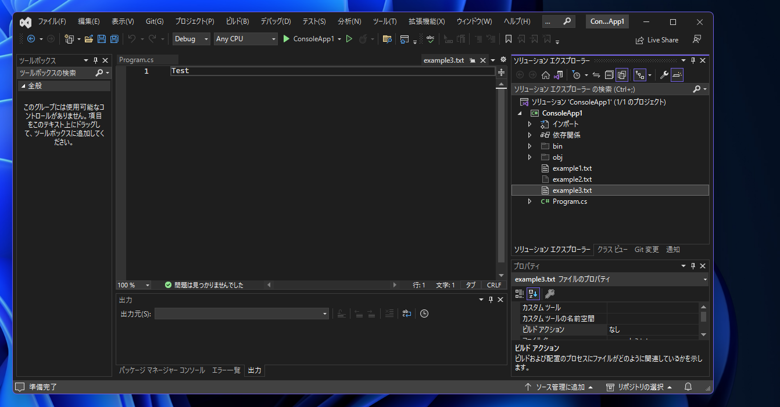Open Properties wrench icon in Solution Explorer
This screenshot has height=407, width=780.
point(664,75)
